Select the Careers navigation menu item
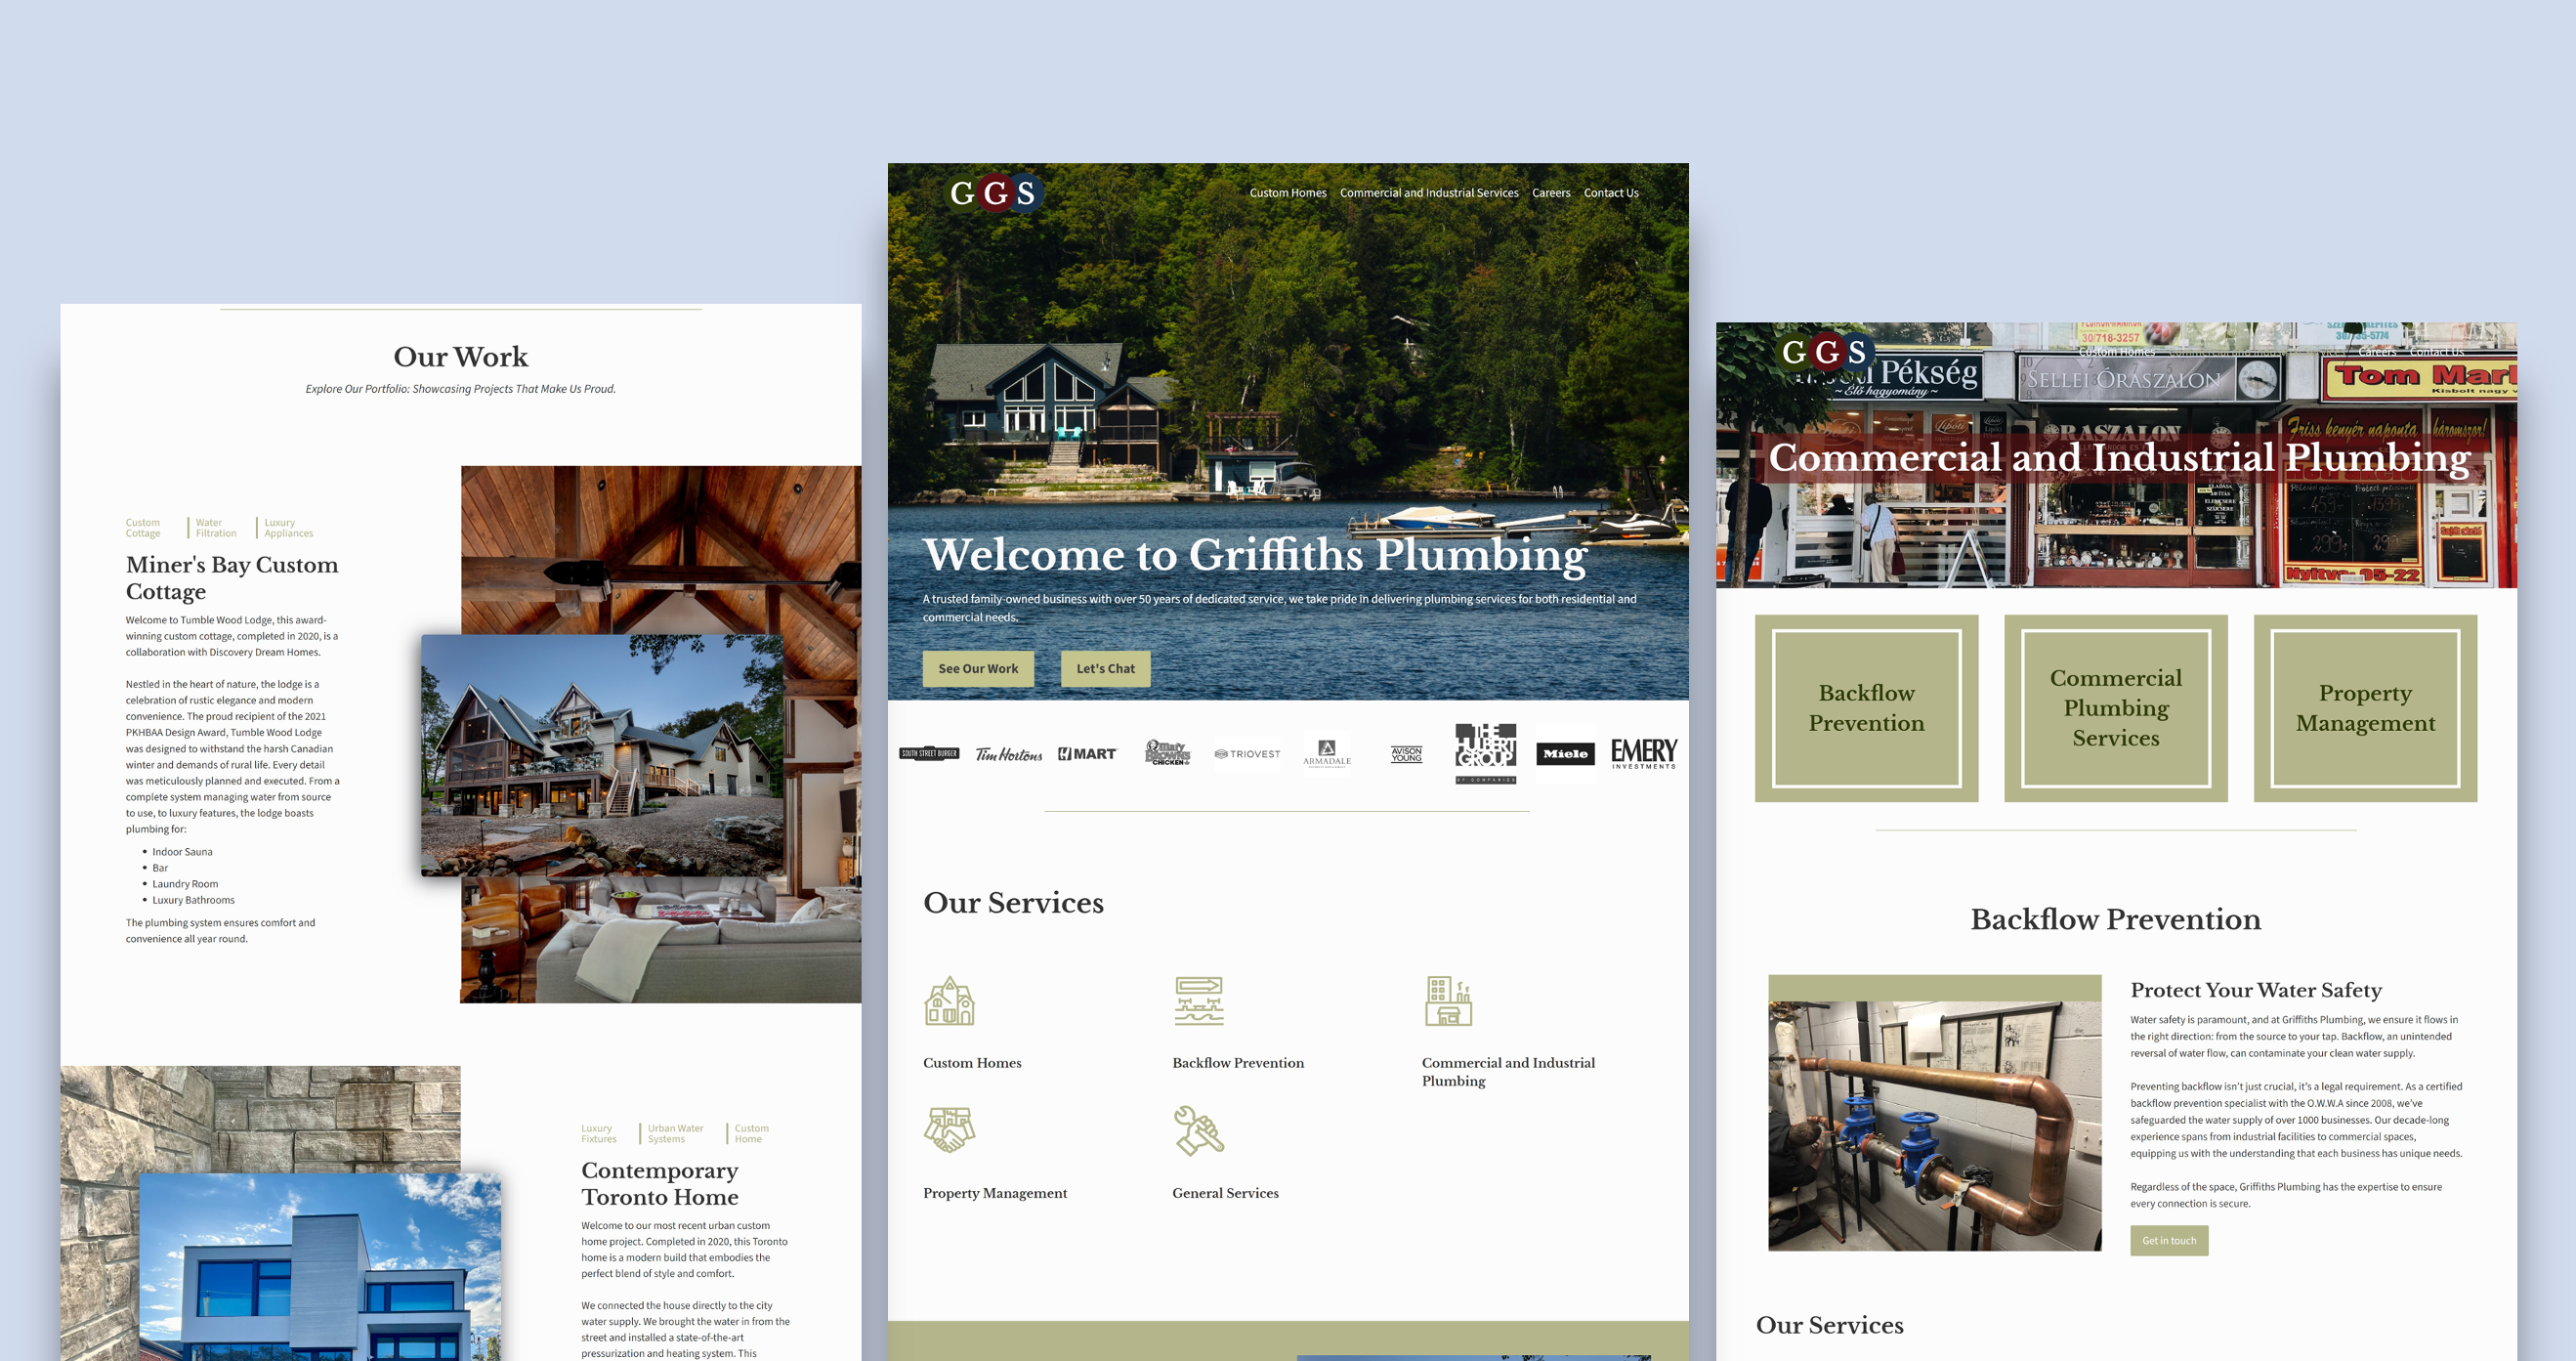2576x1361 pixels. (1548, 192)
